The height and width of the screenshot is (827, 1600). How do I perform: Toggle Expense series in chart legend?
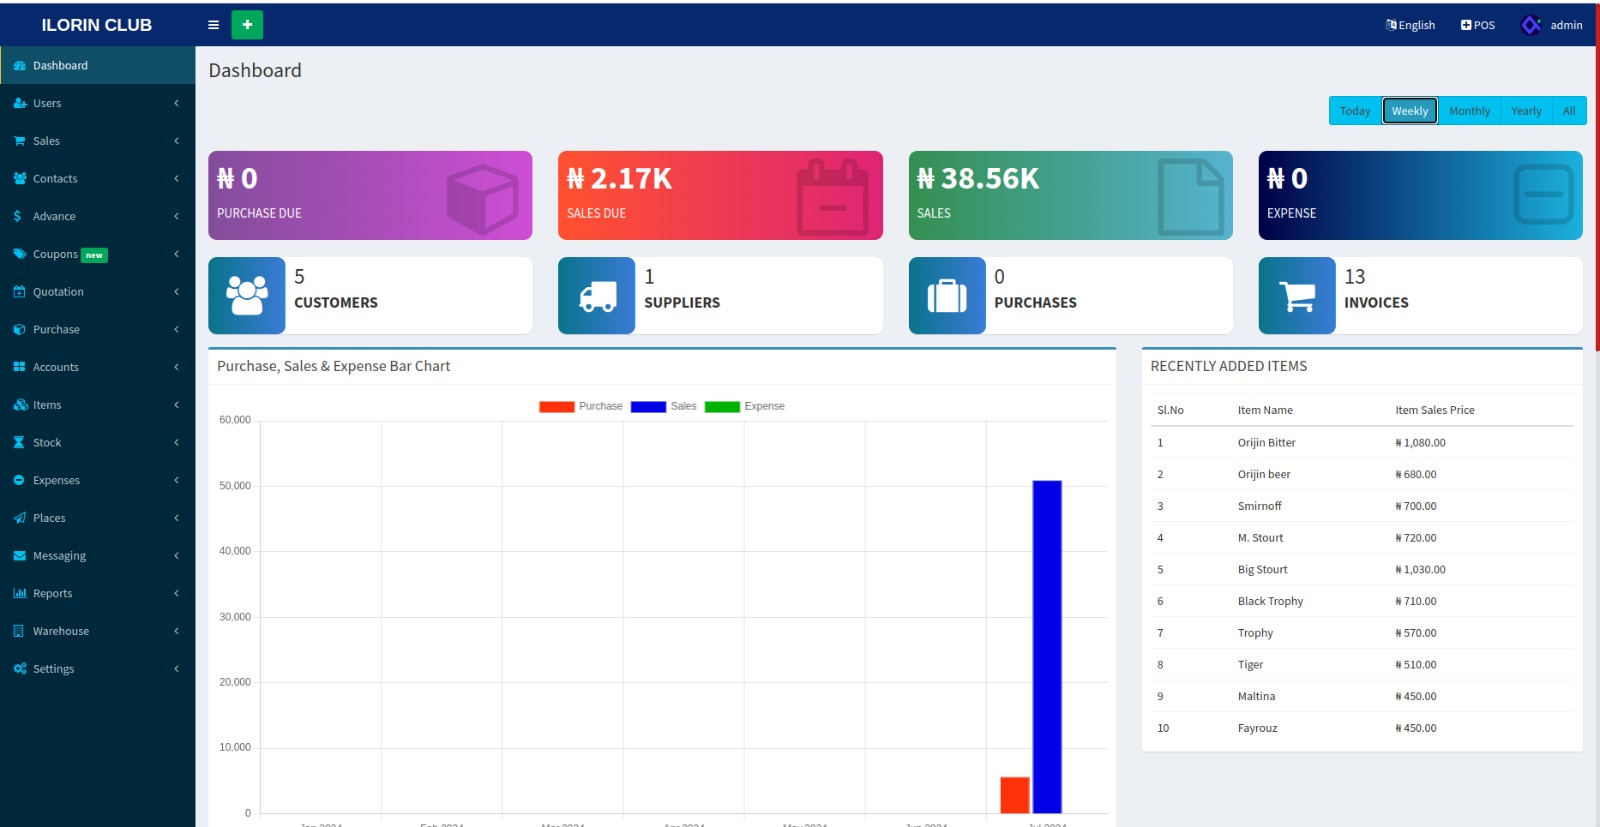tap(745, 407)
